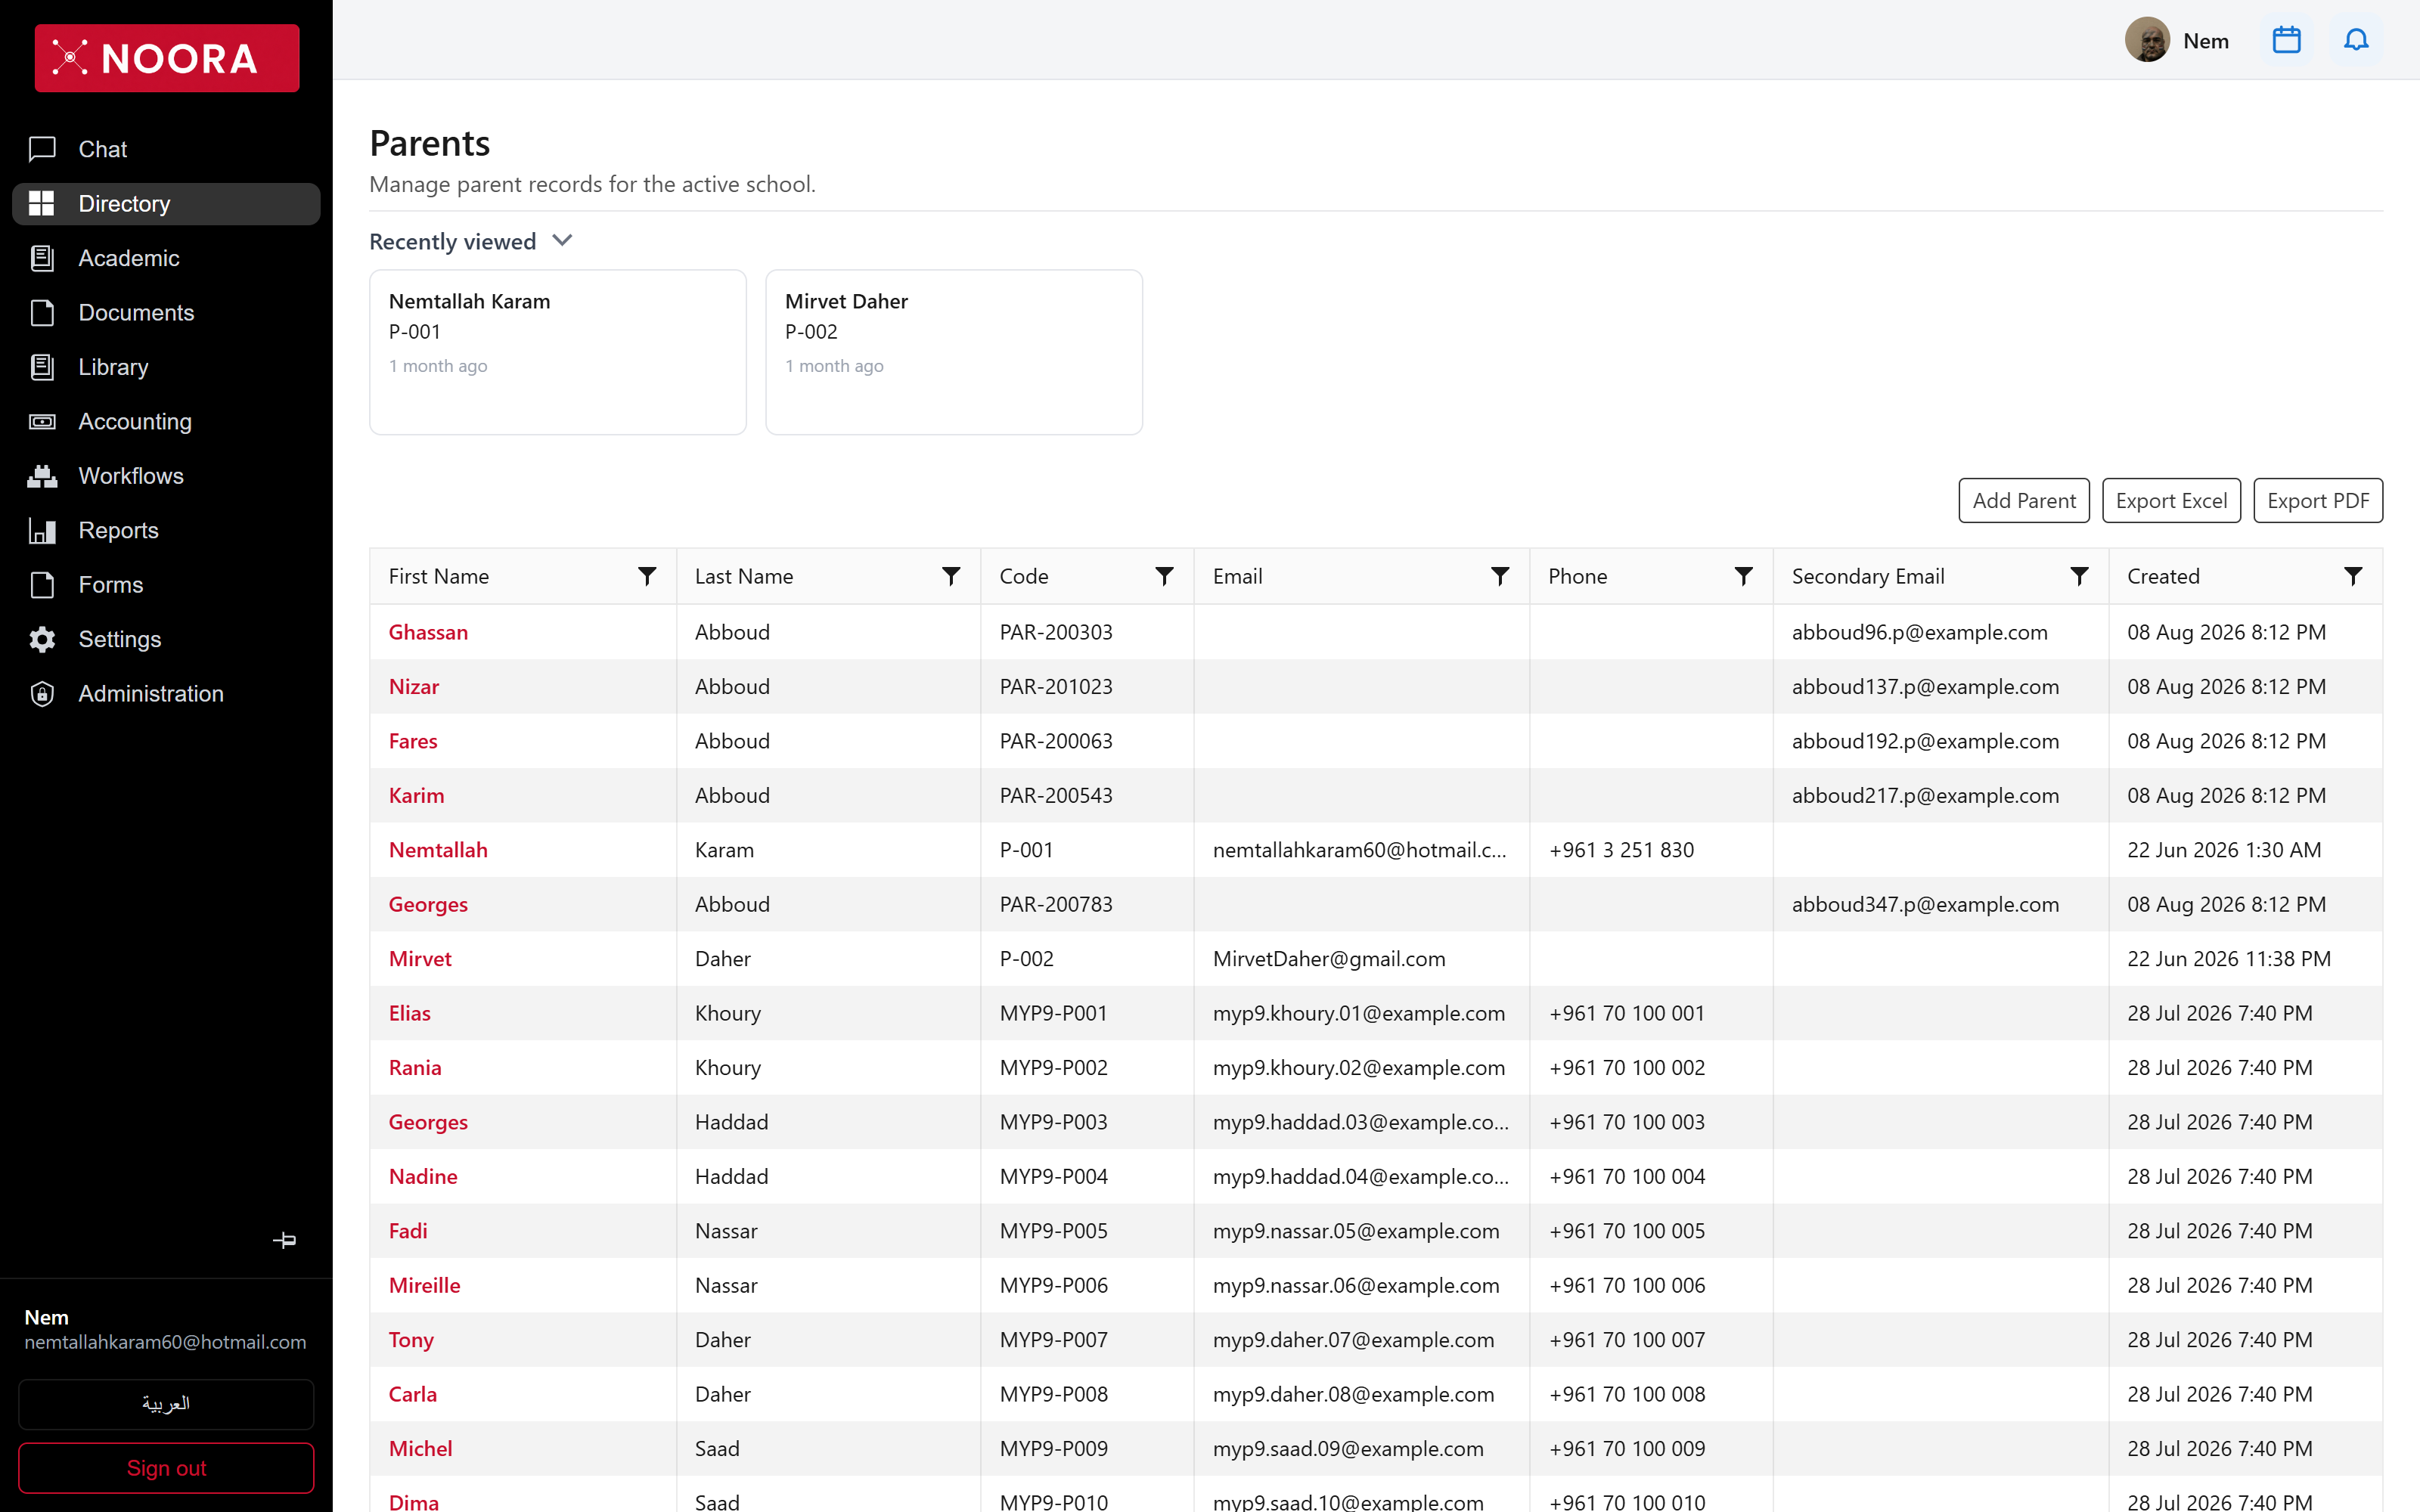Click Export PDF button
Image resolution: width=2420 pixels, height=1512 pixels.
click(2317, 500)
